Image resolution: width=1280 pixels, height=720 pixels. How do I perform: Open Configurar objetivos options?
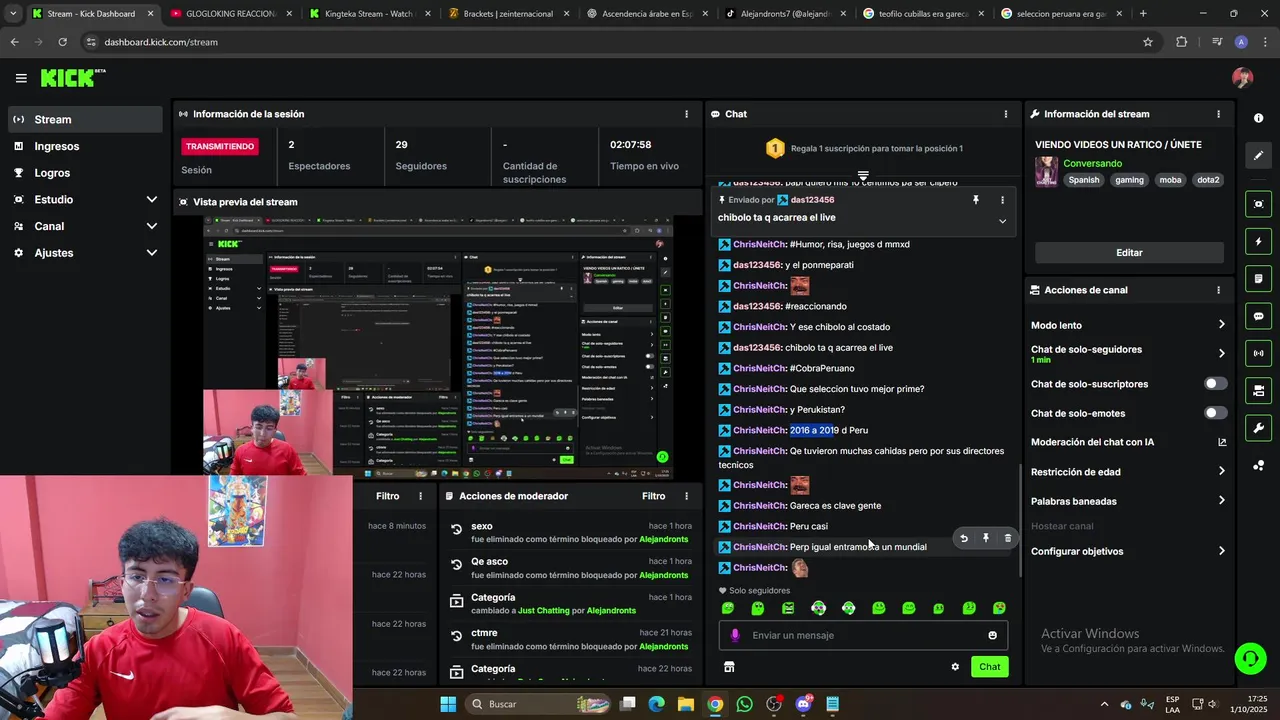point(1129,551)
